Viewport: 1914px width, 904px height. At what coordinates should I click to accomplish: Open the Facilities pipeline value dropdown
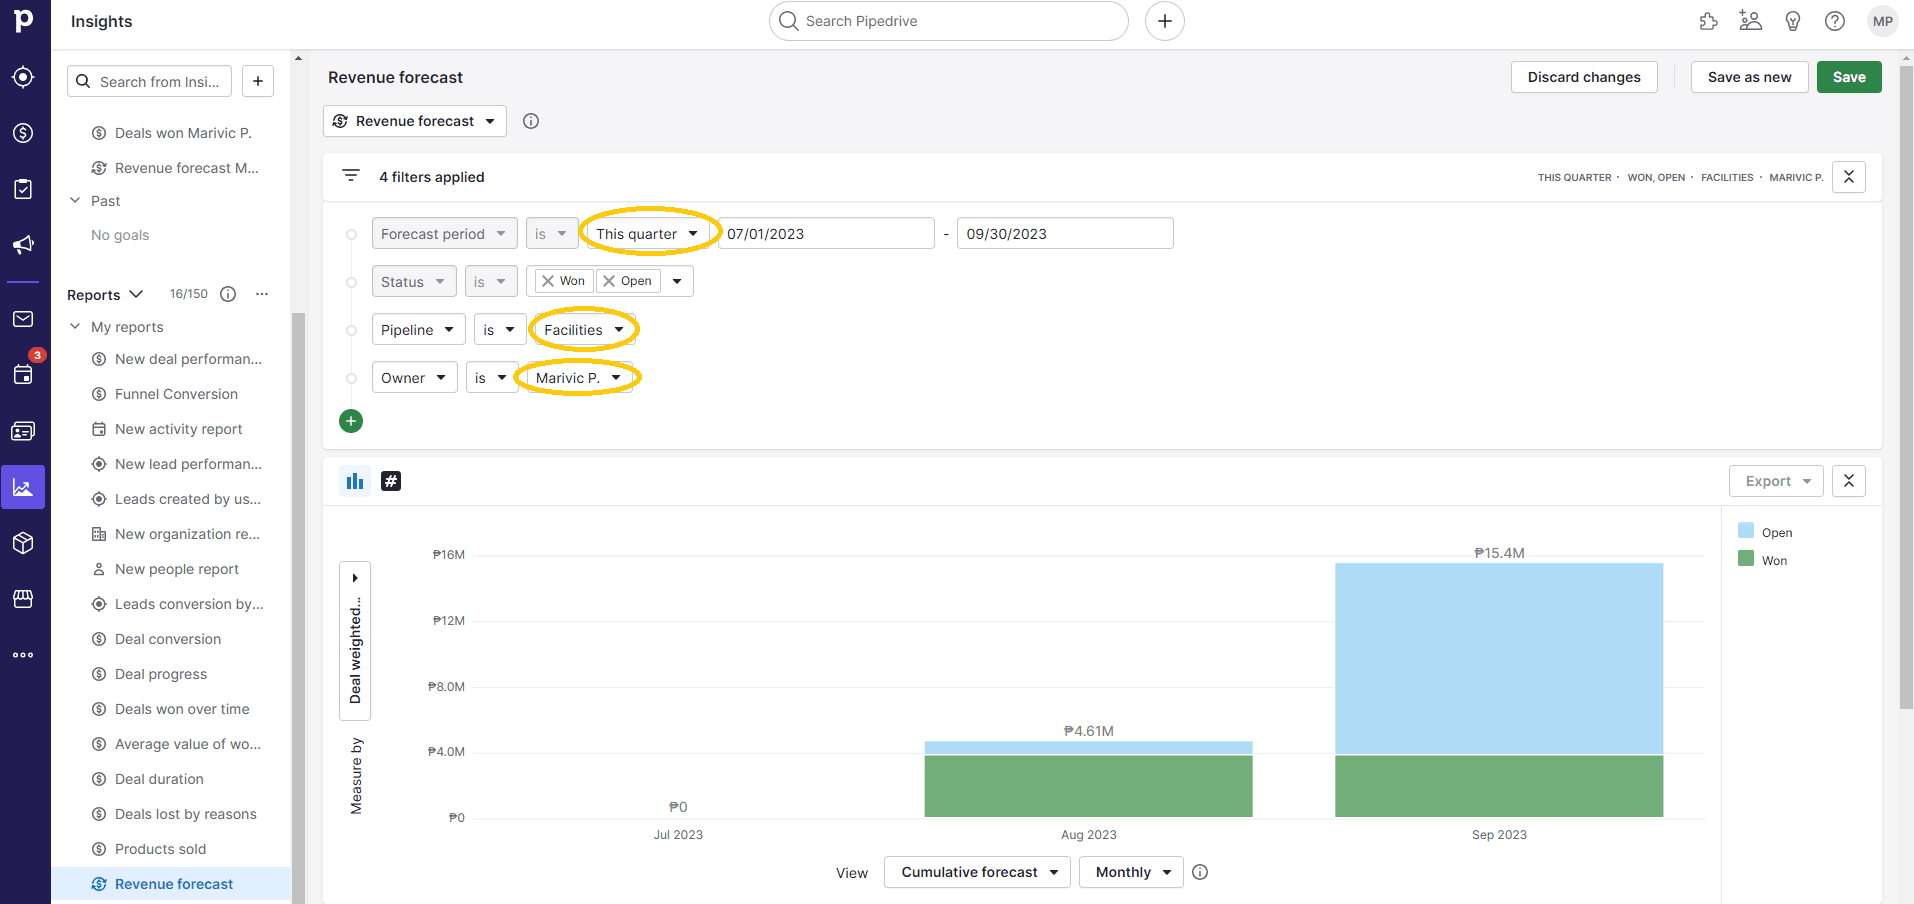[x=584, y=330]
